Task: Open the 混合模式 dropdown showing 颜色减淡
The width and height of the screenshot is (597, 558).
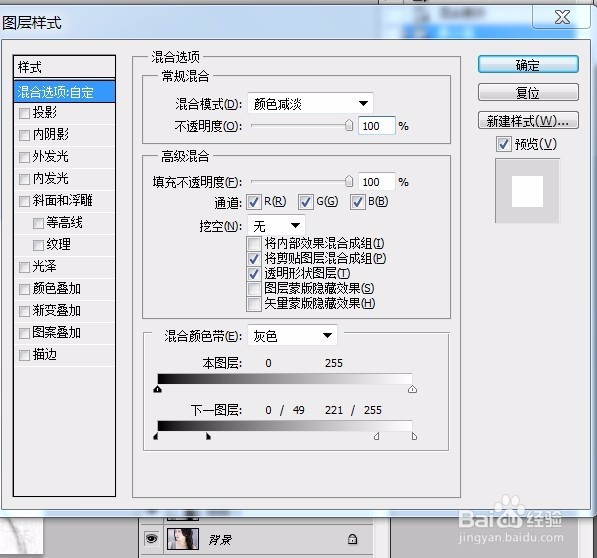Action: click(x=310, y=103)
